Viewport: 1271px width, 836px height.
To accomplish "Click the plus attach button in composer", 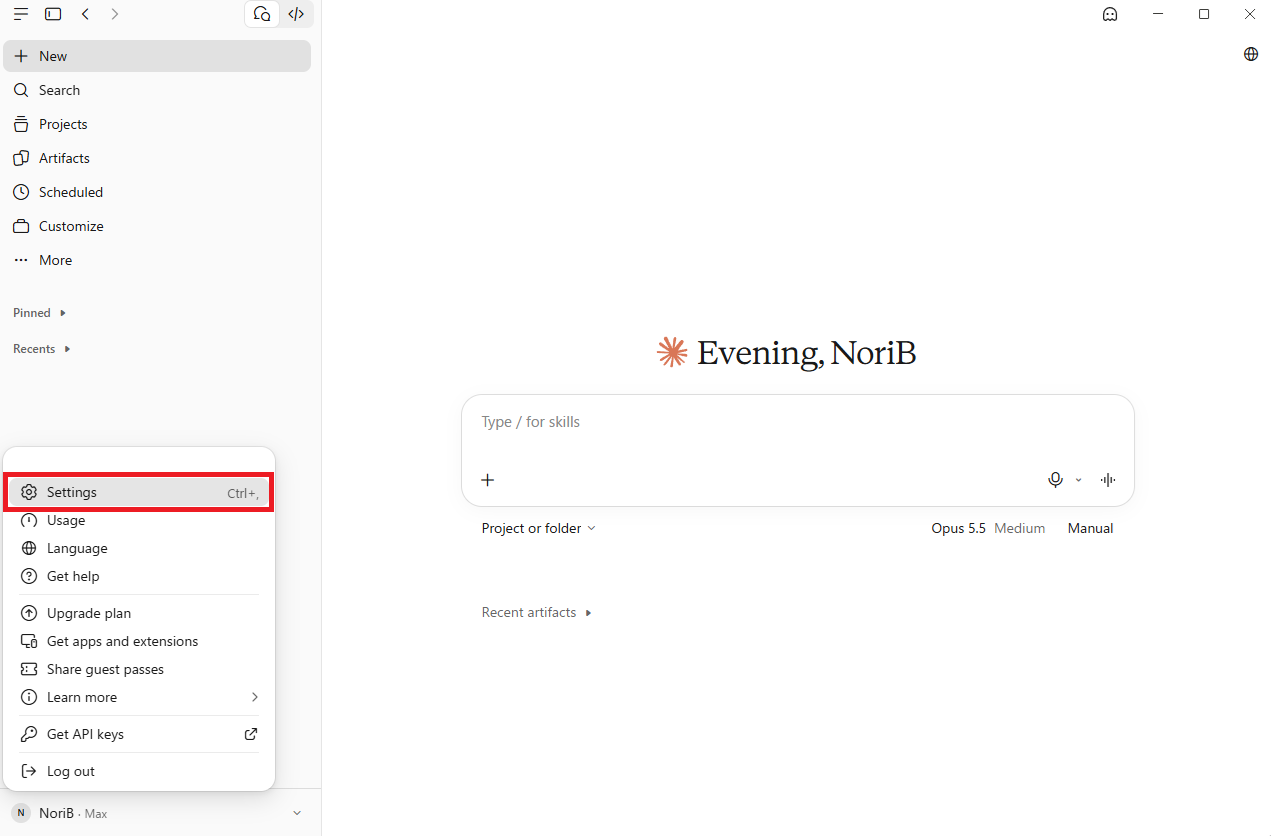I will pyautogui.click(x=488, y=480).
